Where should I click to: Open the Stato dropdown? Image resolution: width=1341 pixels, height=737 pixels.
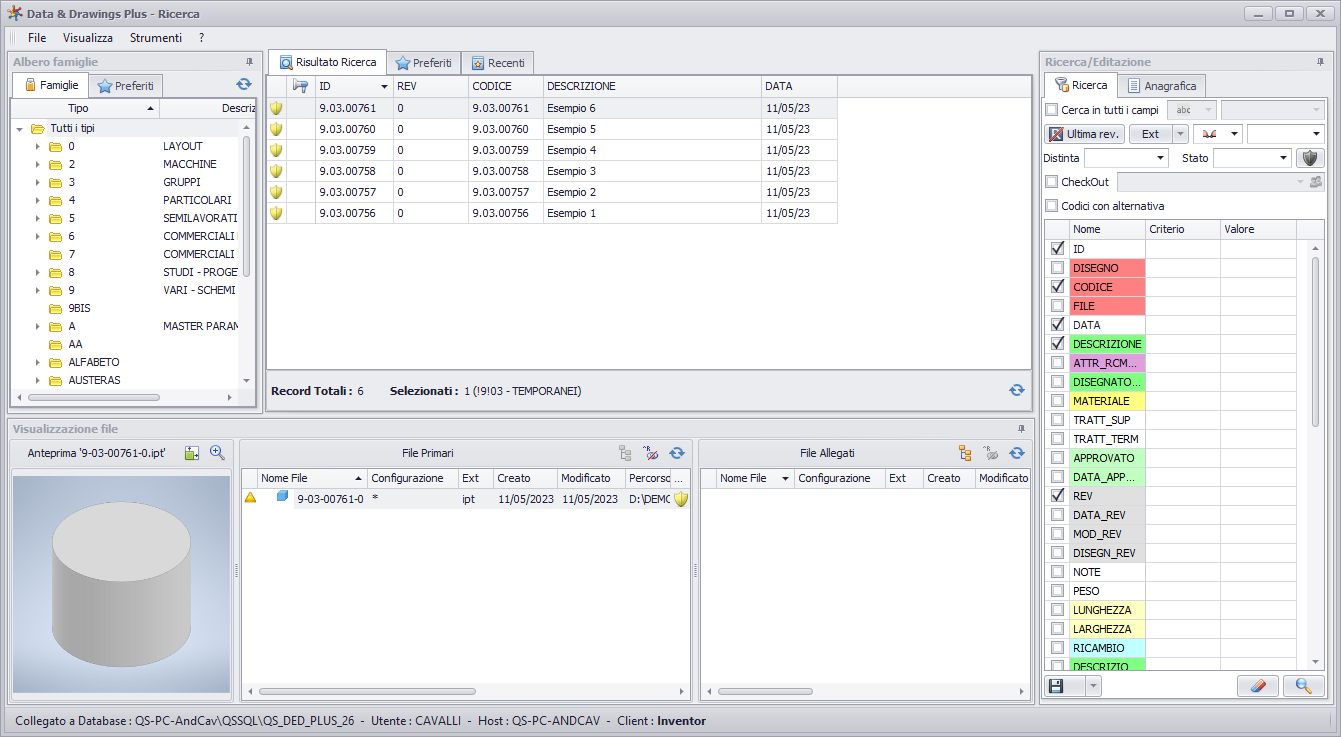pyautogui.click(x=1284, y=158)
